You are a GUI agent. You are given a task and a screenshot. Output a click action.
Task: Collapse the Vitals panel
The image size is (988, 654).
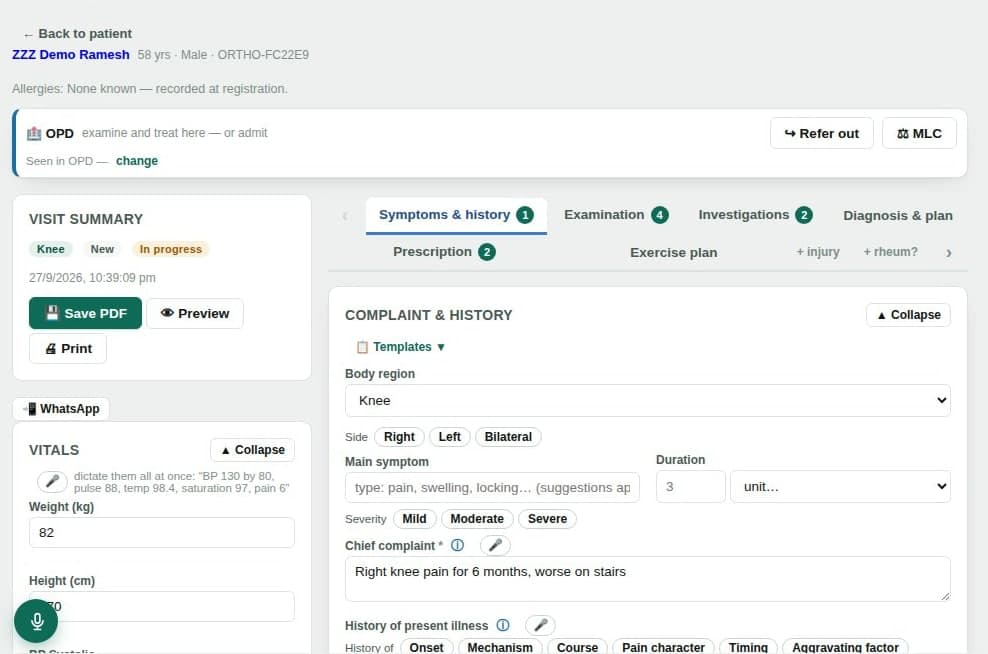[253, 450]
